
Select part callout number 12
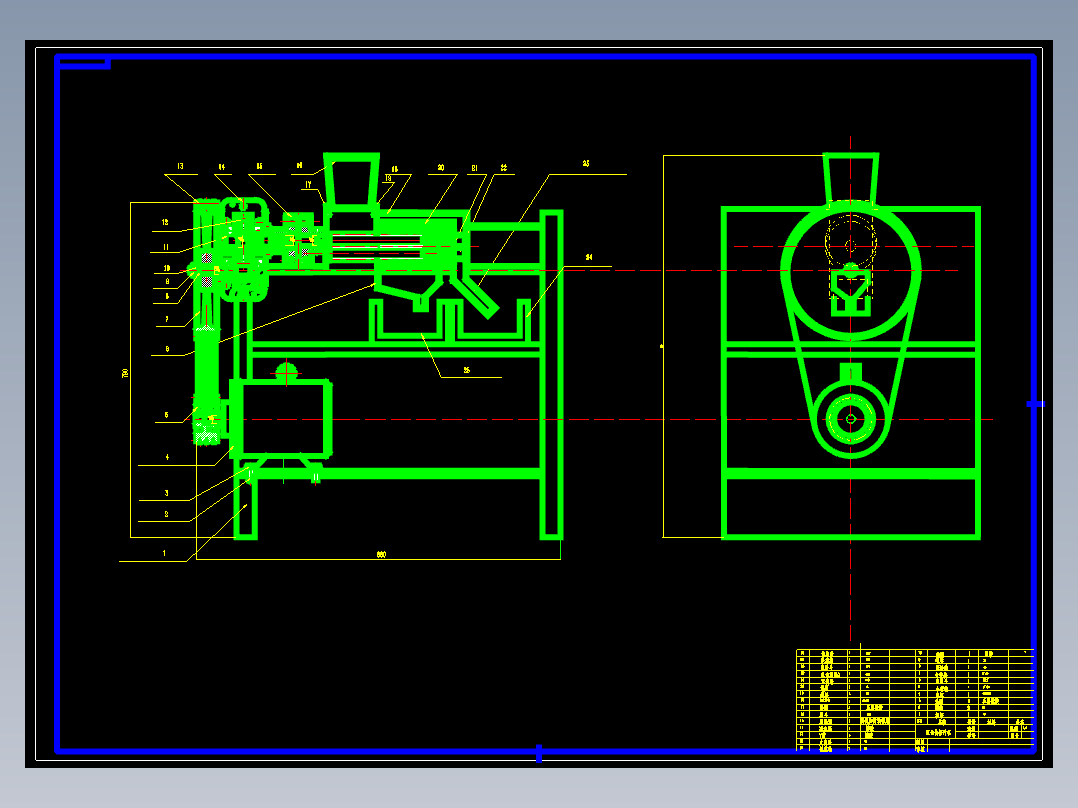point(165,222)
